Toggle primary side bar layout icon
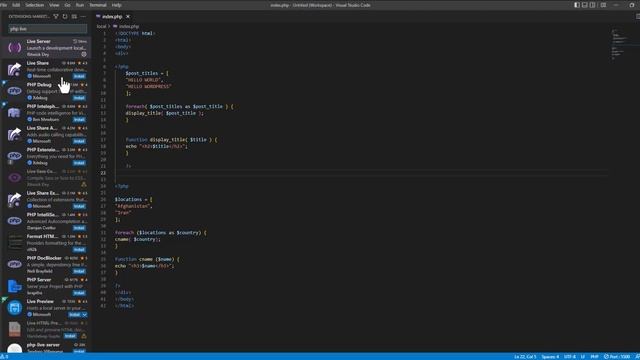Viewport: 640px width, 360px height. click(x=577, y=5)
